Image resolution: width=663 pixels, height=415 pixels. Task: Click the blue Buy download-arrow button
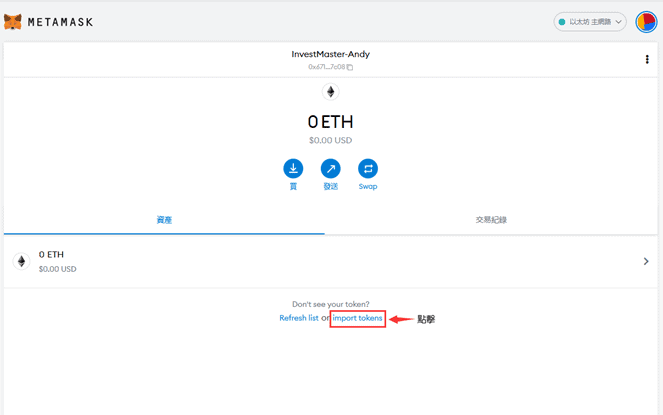pyautogui.click(x=293, y=168)
